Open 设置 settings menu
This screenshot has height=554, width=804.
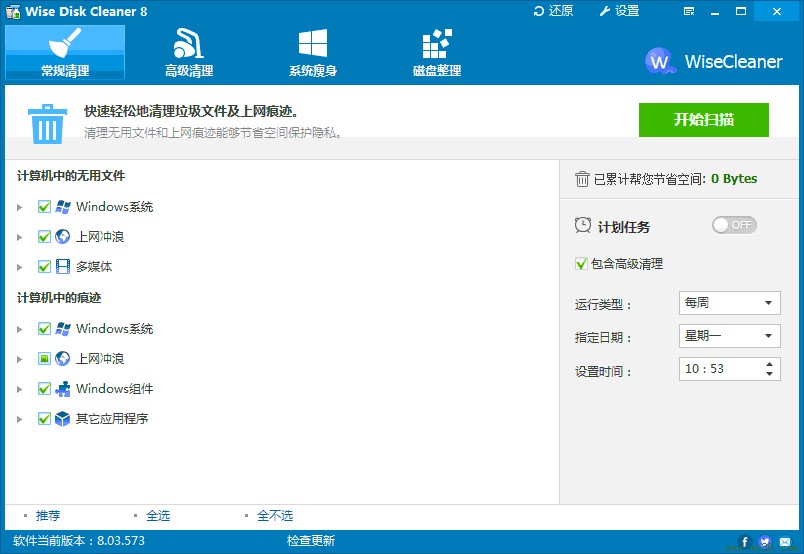click(x=619, y=11)
